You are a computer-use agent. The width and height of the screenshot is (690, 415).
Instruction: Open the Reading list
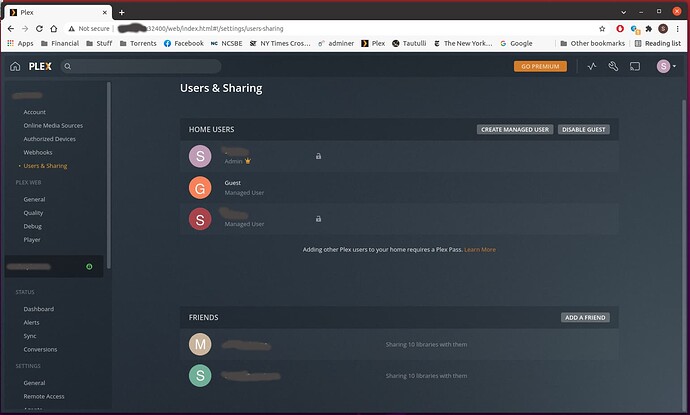(658, 43)
